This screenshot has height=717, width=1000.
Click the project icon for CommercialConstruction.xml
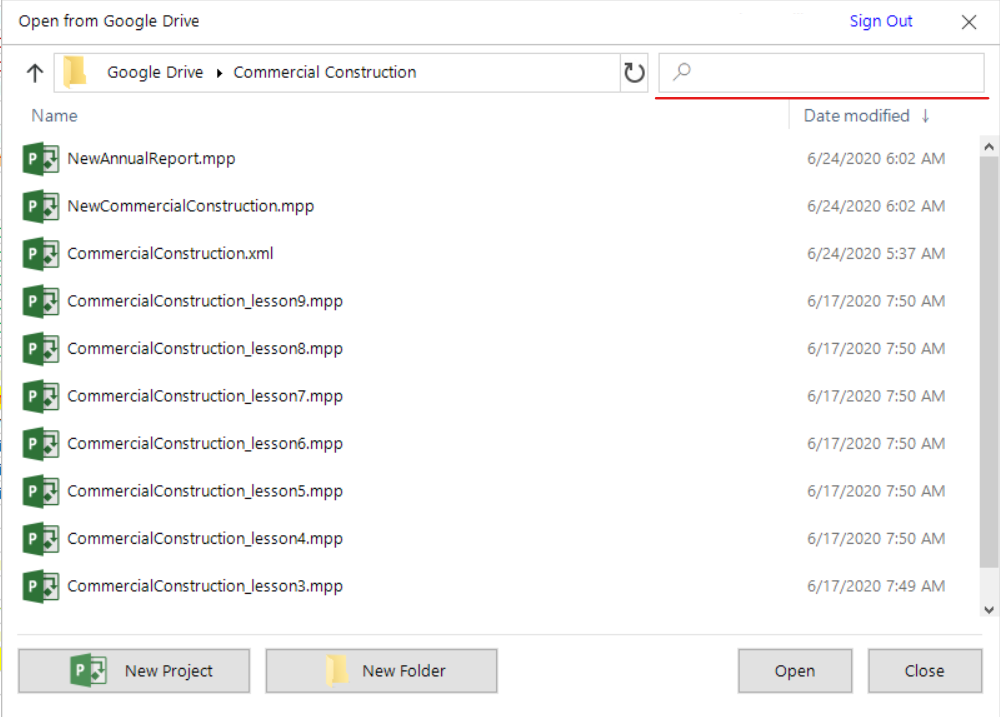pos(41,254)
